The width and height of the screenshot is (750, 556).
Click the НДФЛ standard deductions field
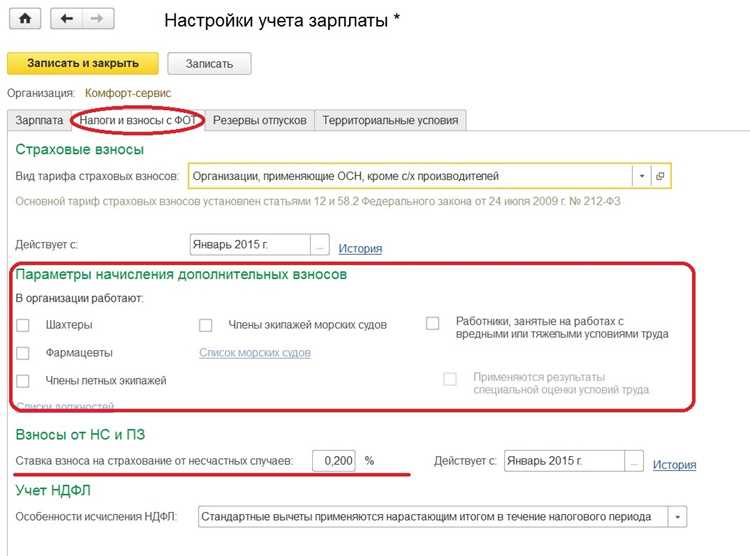pos(433,517)
